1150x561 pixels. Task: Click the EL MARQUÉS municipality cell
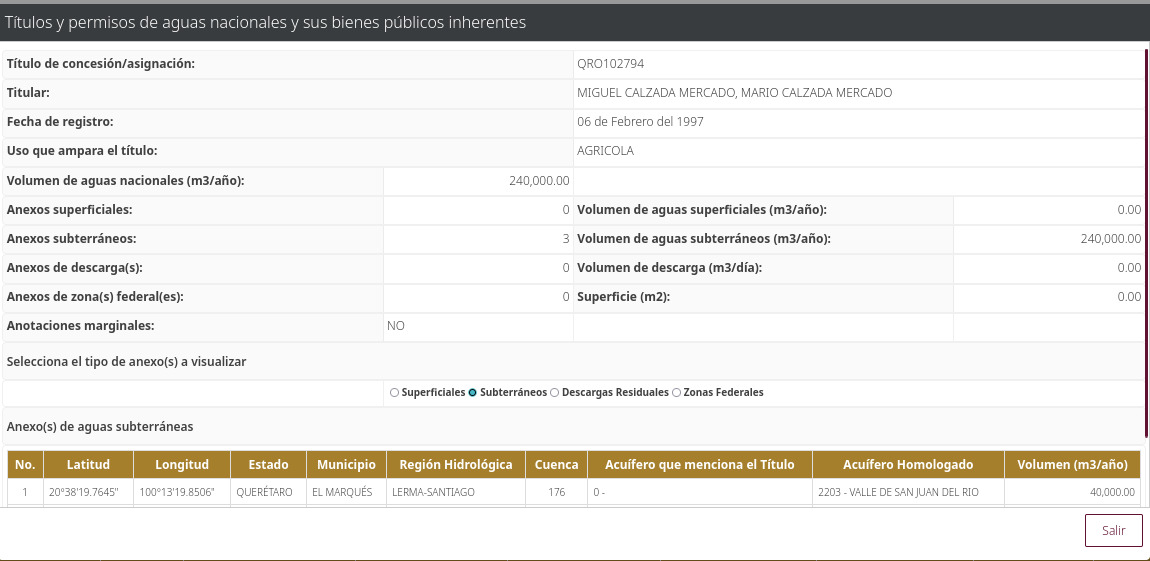(x=342, y=493)
